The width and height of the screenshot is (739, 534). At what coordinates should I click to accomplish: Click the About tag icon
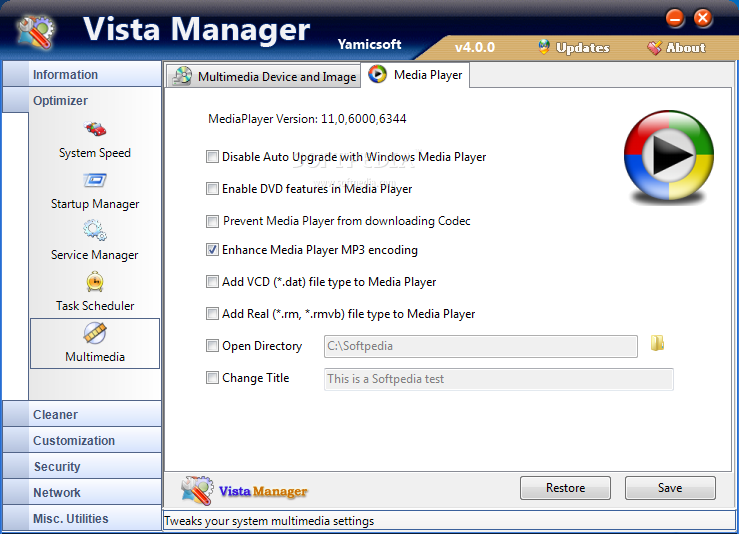[654, 47]
